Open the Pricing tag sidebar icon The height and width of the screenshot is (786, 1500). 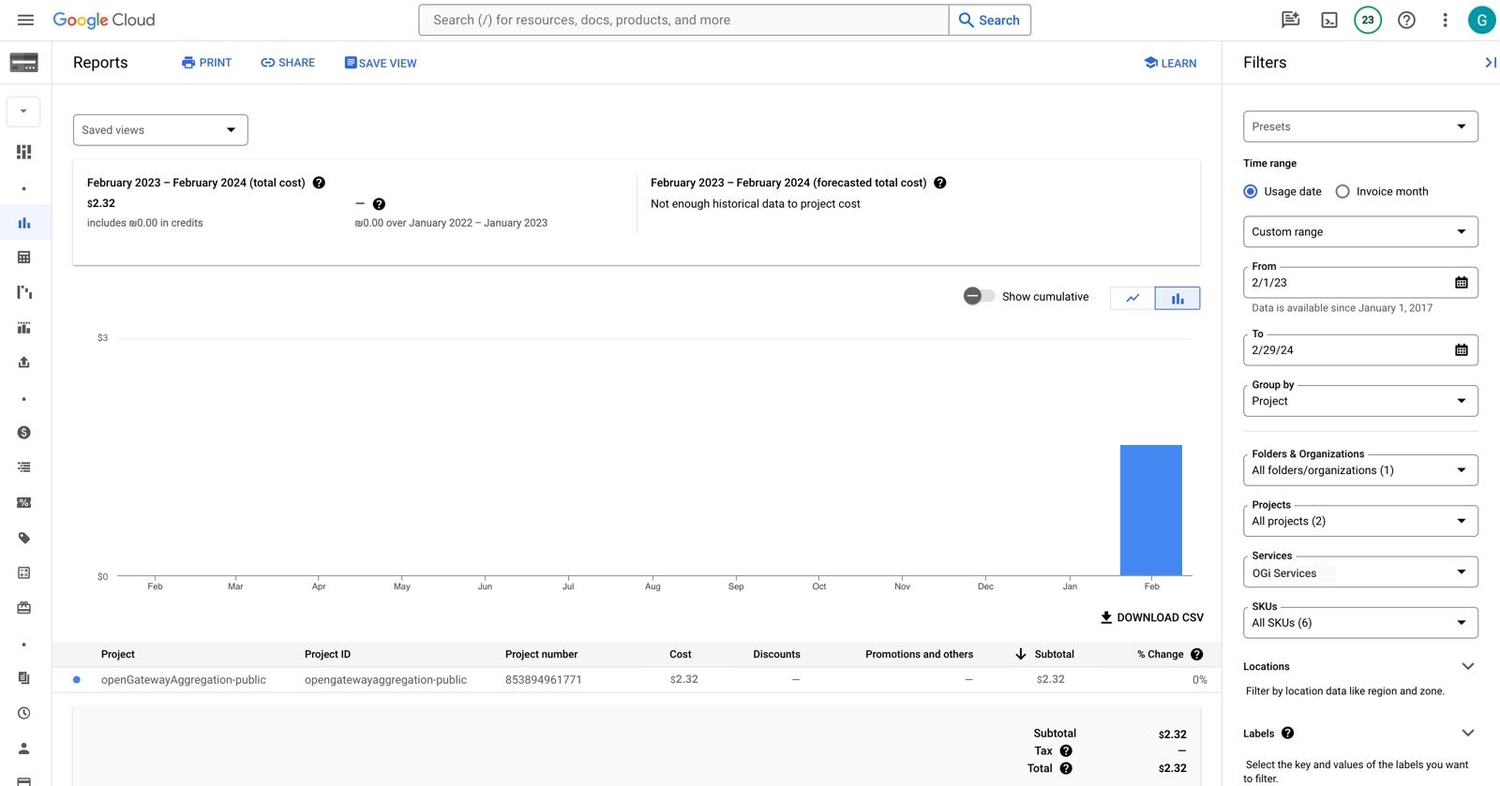tap(24, 538)
